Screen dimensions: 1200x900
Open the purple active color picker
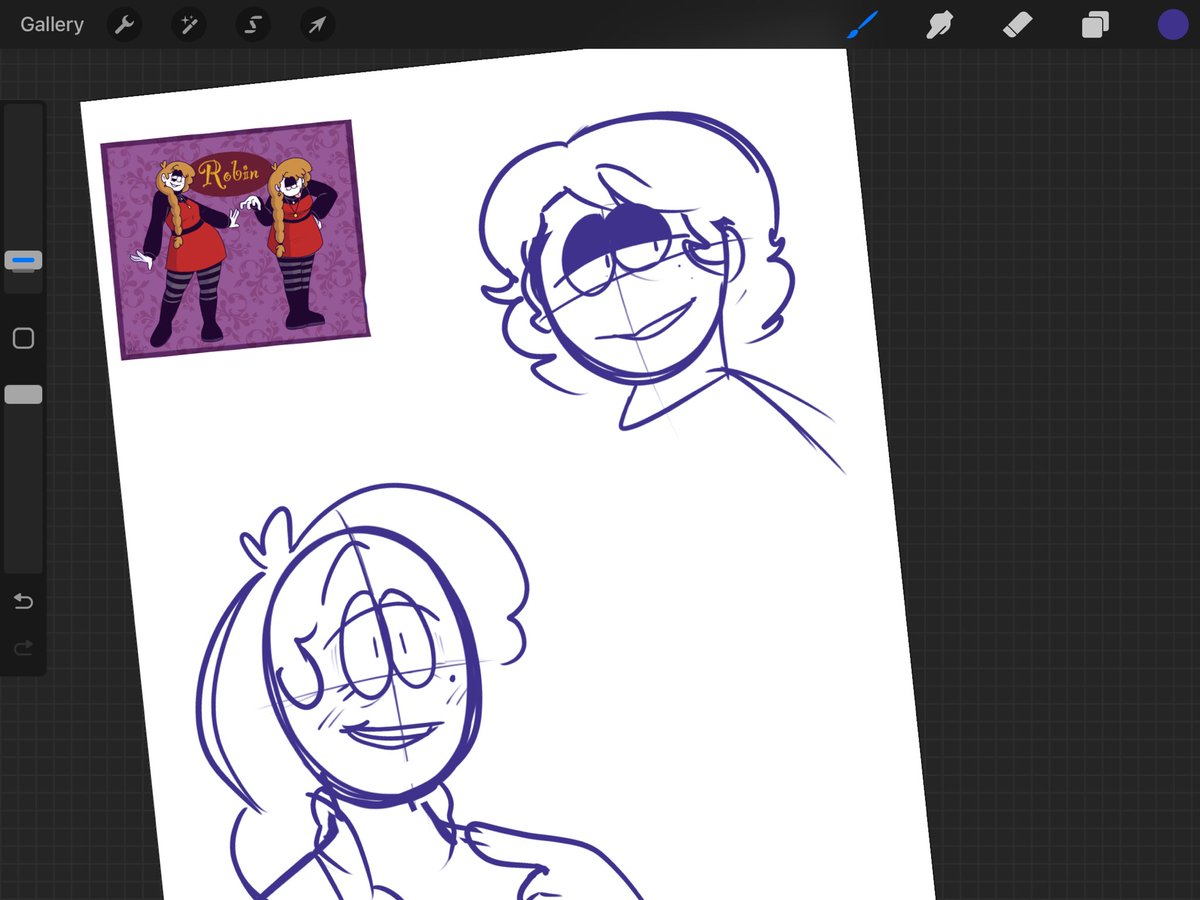tap(1173, 25)
